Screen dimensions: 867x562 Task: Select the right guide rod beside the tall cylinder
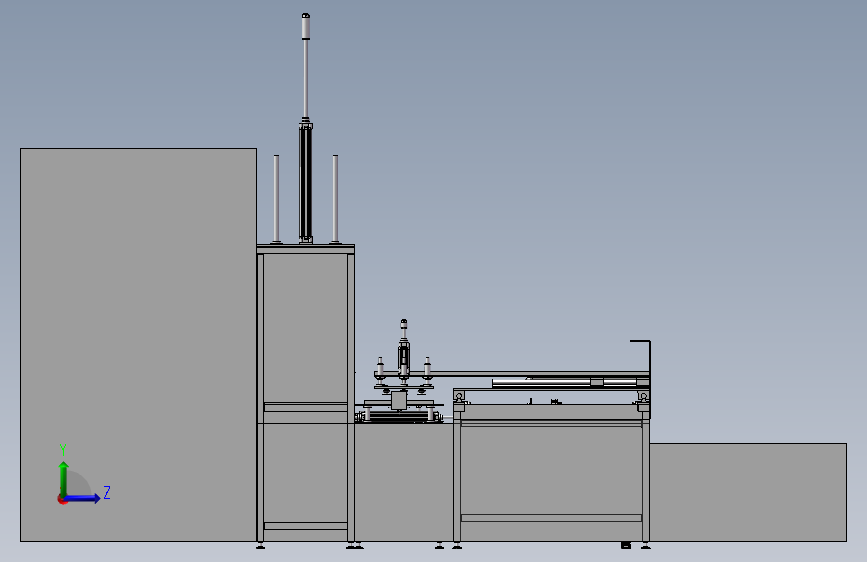335,199
